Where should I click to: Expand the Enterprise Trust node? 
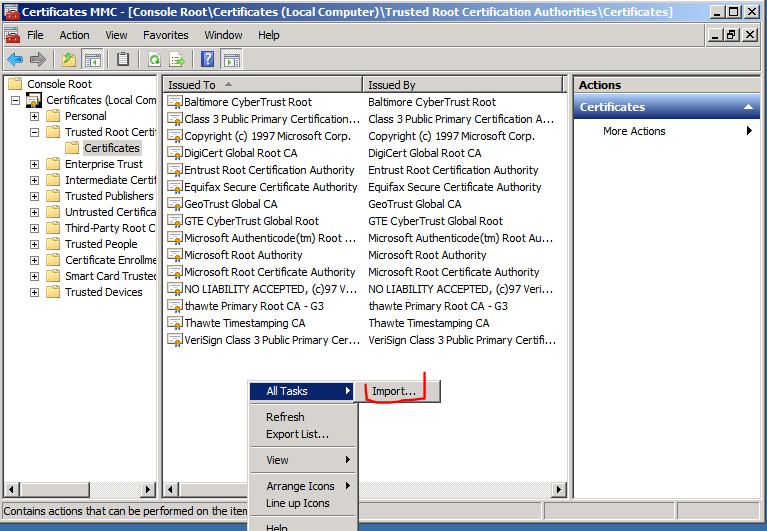click(x=34, y=164)
